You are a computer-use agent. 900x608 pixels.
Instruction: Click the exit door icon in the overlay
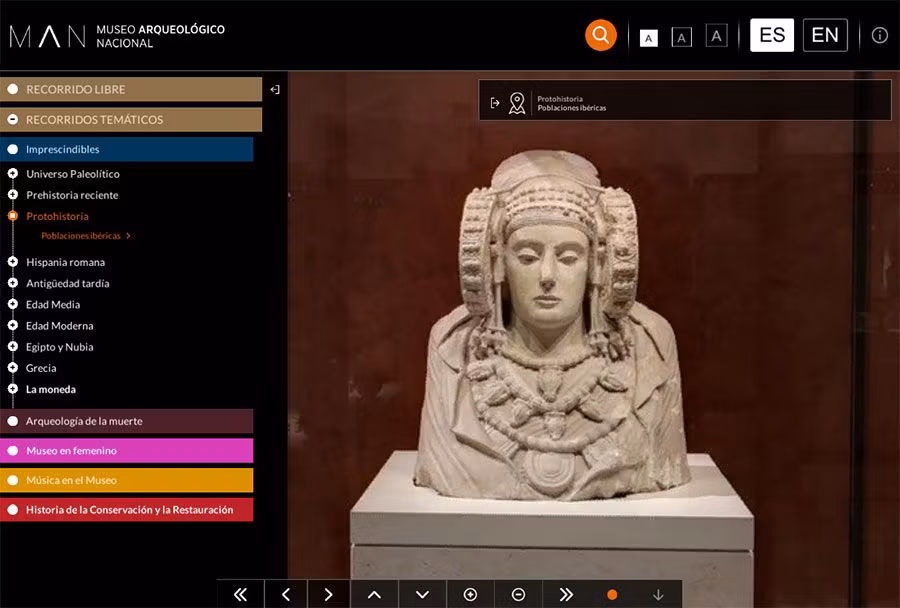pos(493,99)
